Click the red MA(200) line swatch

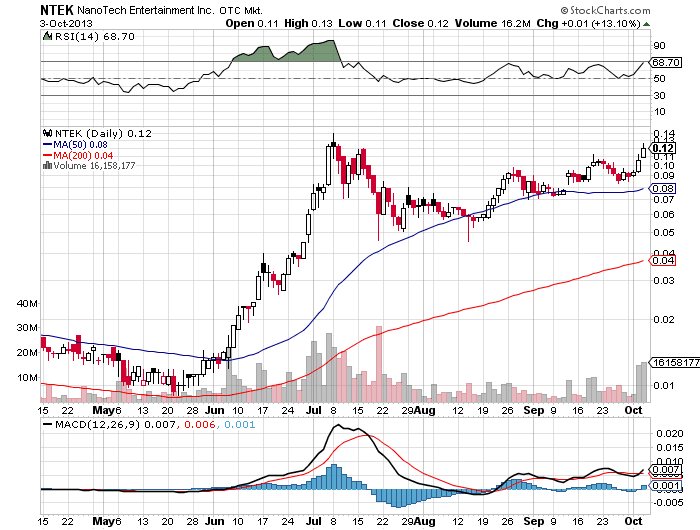(x=48, y=155)
